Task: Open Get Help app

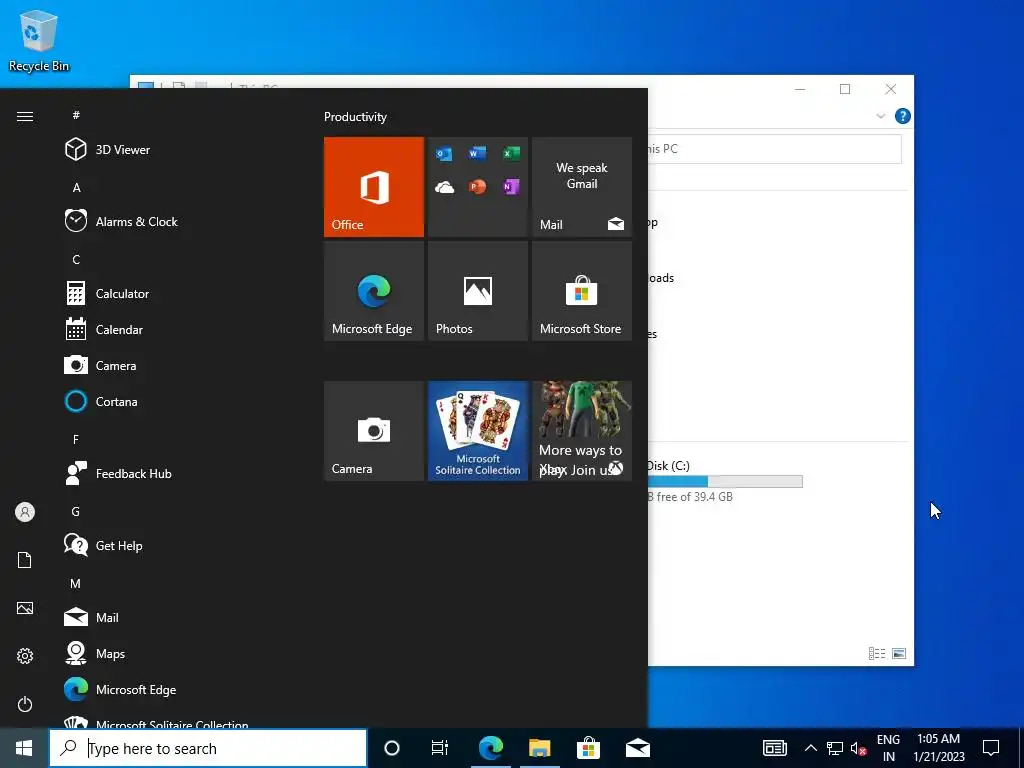Action: [103, 545]
